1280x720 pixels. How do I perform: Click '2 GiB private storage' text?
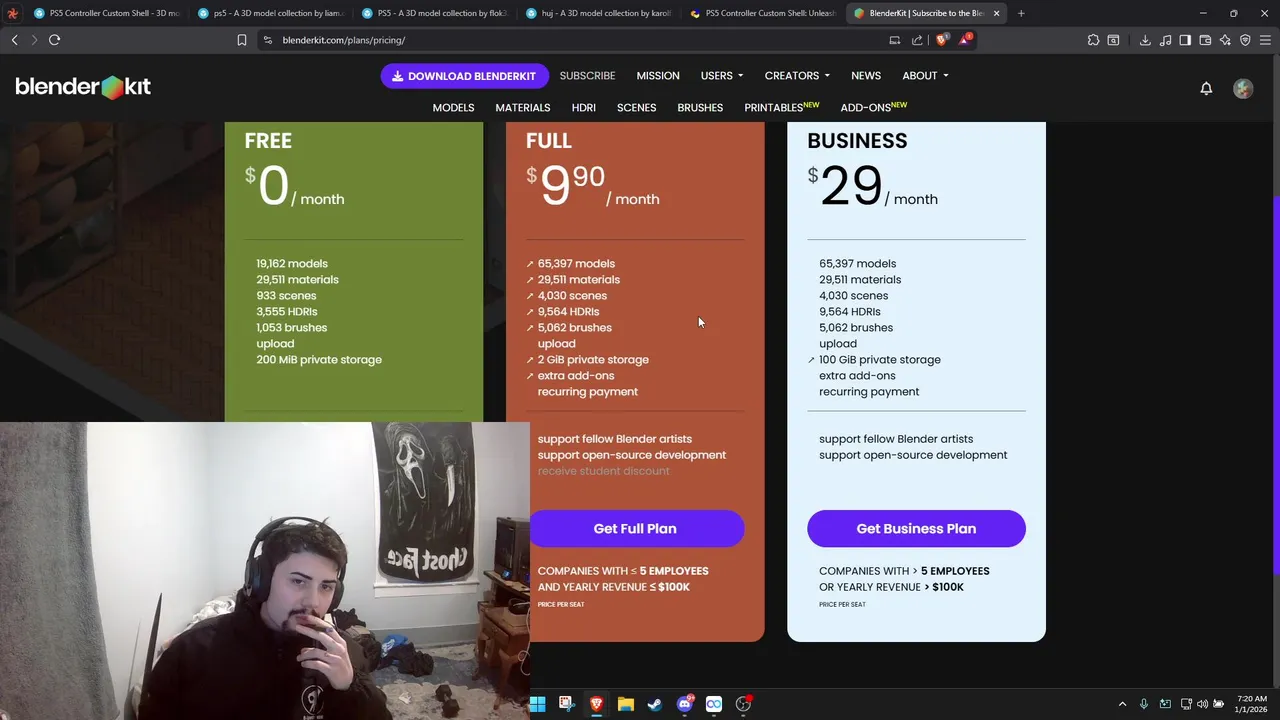593,360
